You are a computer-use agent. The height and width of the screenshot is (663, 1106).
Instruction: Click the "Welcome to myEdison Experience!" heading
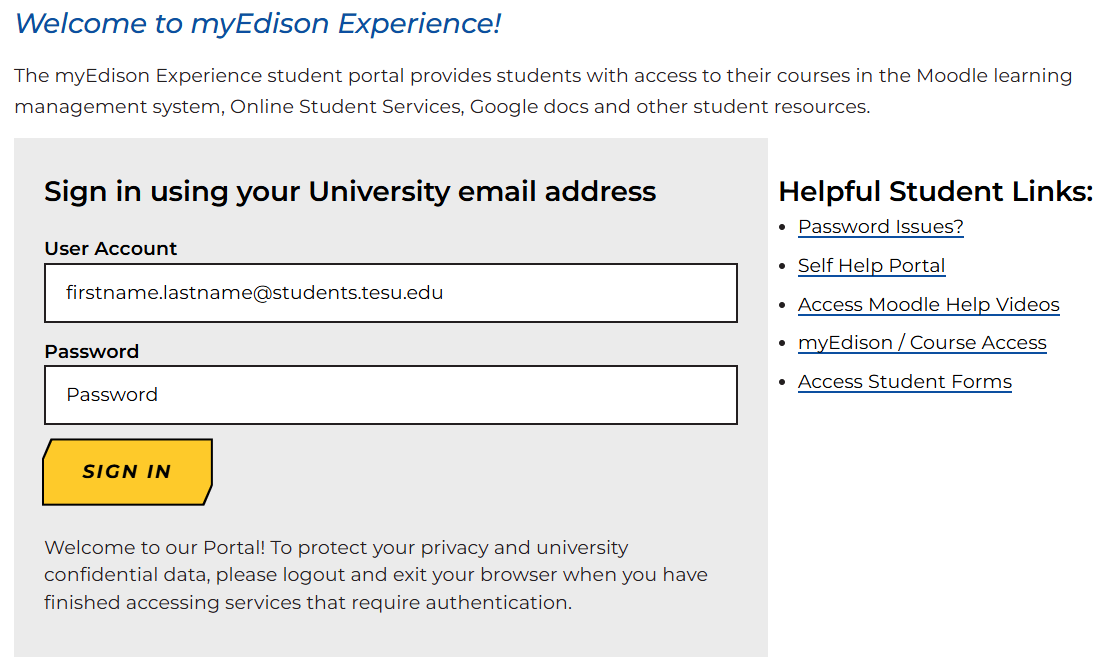point(257,23)
